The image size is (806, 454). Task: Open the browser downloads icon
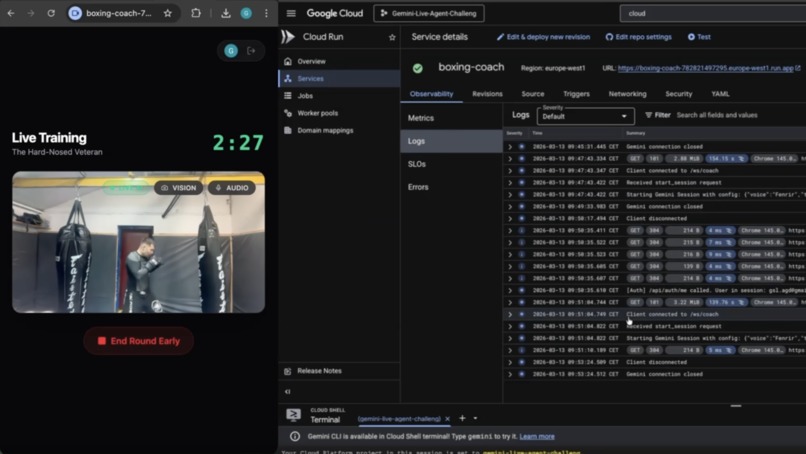pyautogui.click(x=226, y=13)
